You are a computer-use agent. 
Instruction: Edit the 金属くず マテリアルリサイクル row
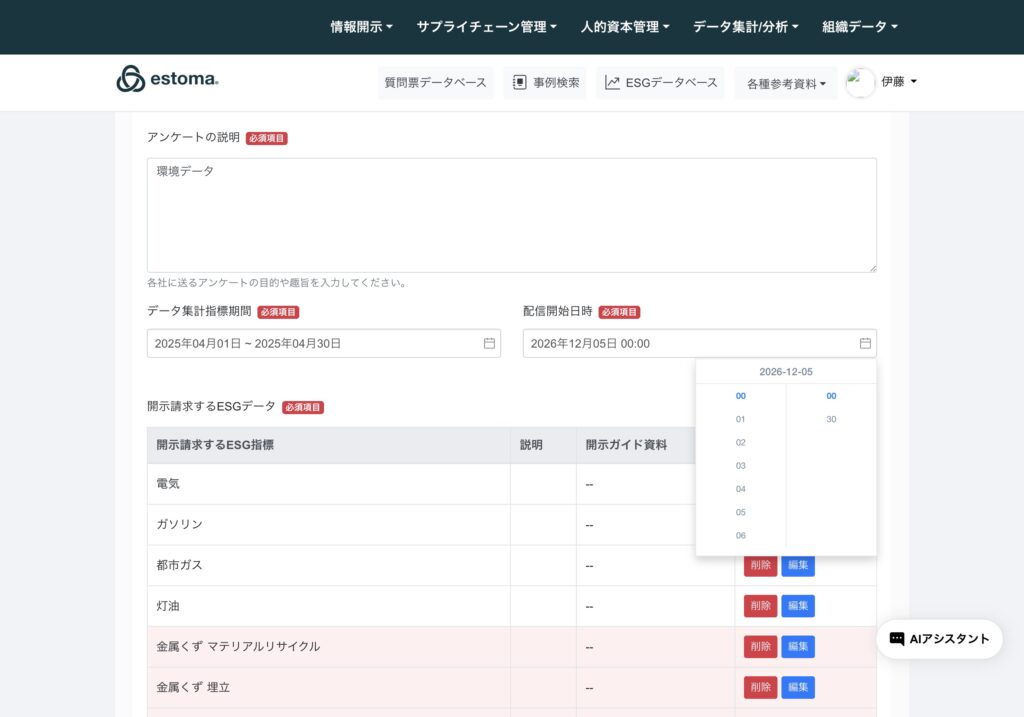point(798,647)
